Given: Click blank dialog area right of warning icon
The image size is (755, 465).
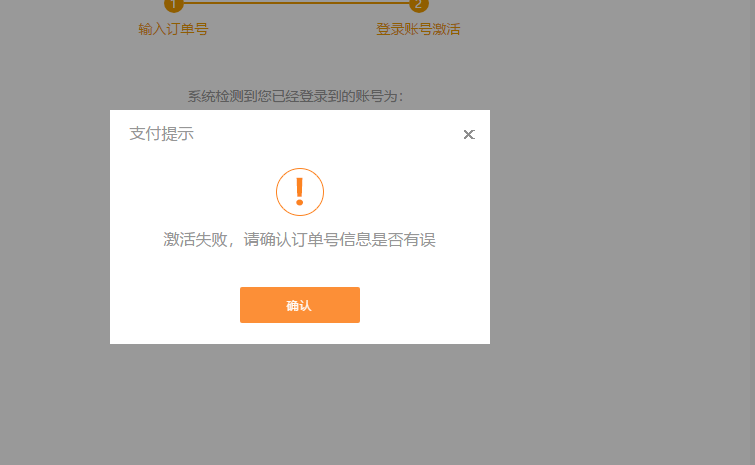Looking at the screenshot, I should [x=410, y=192].
